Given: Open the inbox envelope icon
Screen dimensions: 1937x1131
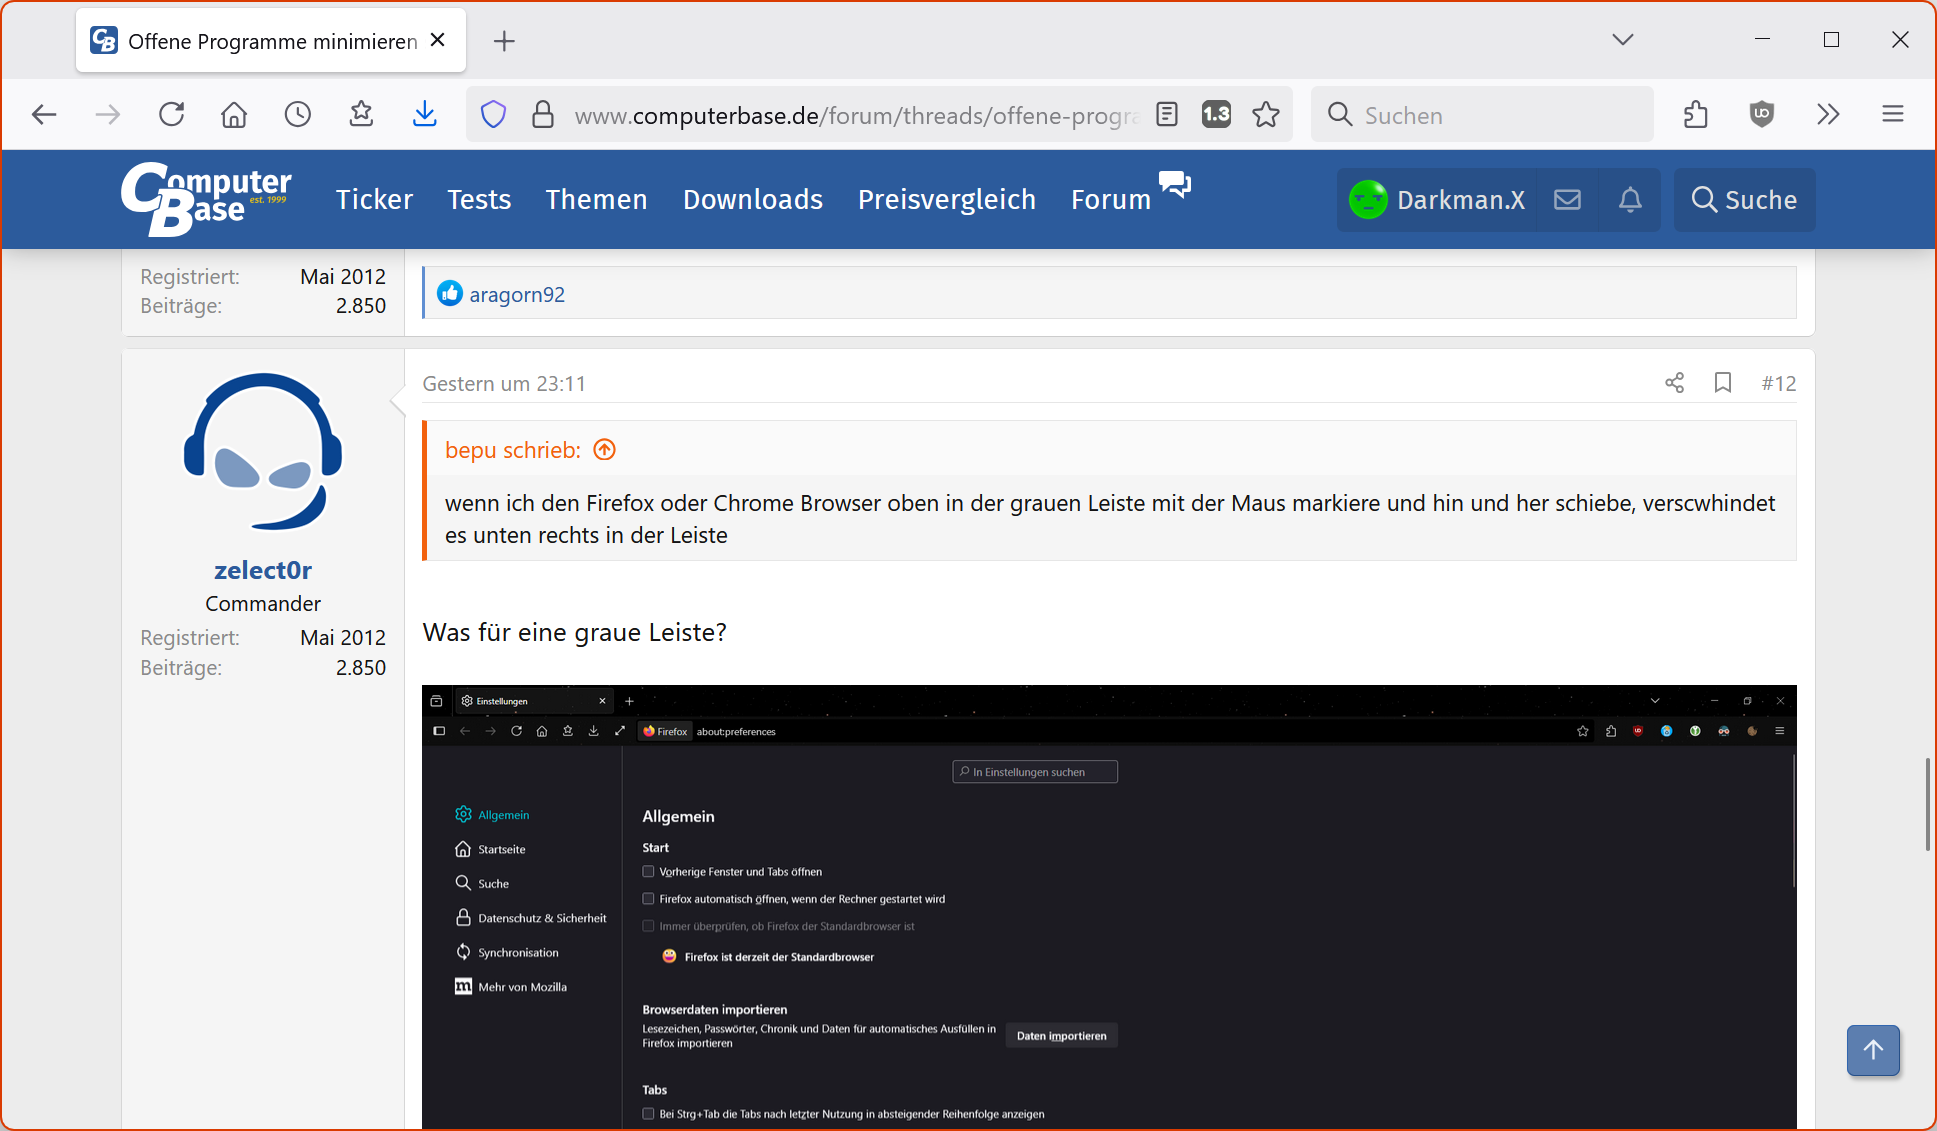Looking at the screenshot, I should [x=1567, y=200].
